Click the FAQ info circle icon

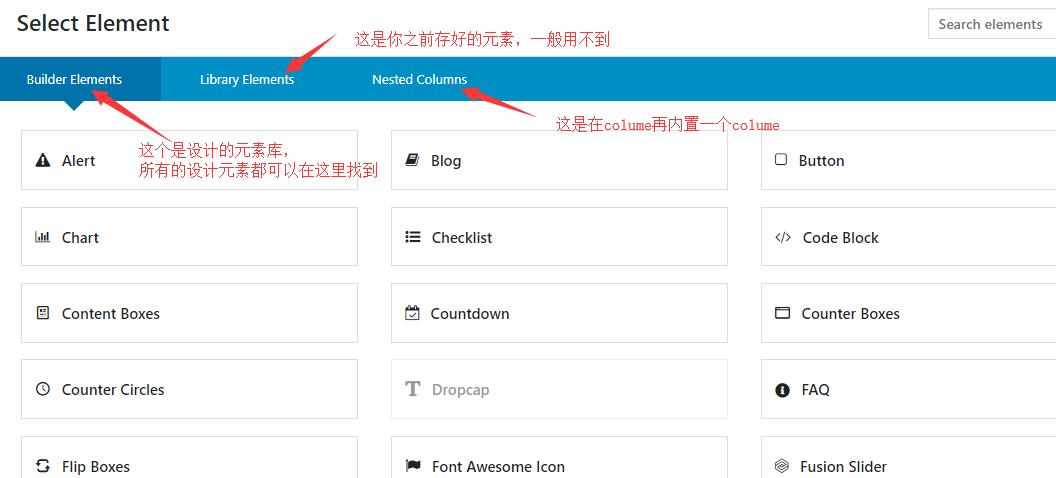(x=782, y=390)
